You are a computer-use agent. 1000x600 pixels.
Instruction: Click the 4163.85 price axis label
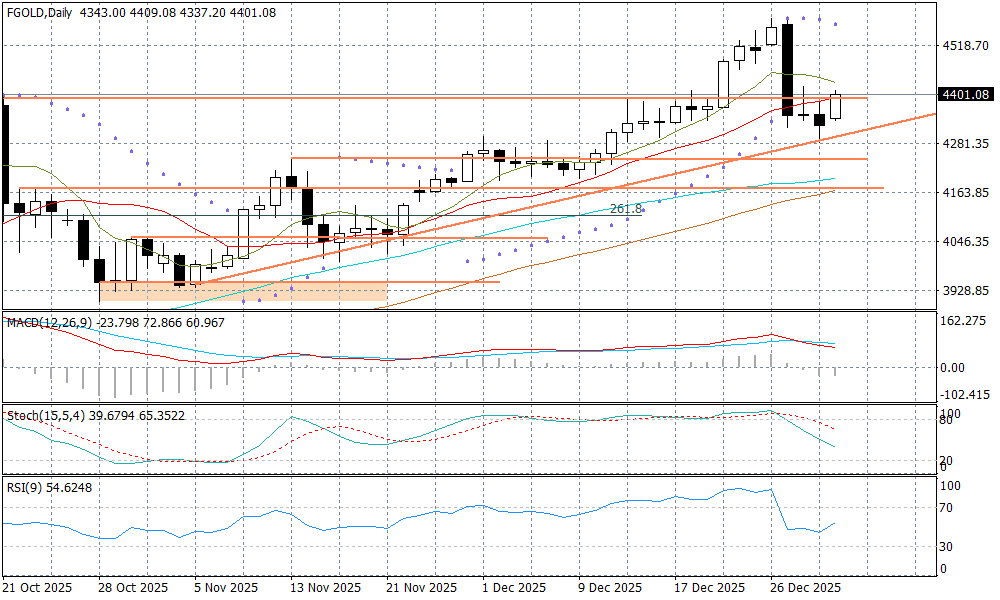[965, 193]
